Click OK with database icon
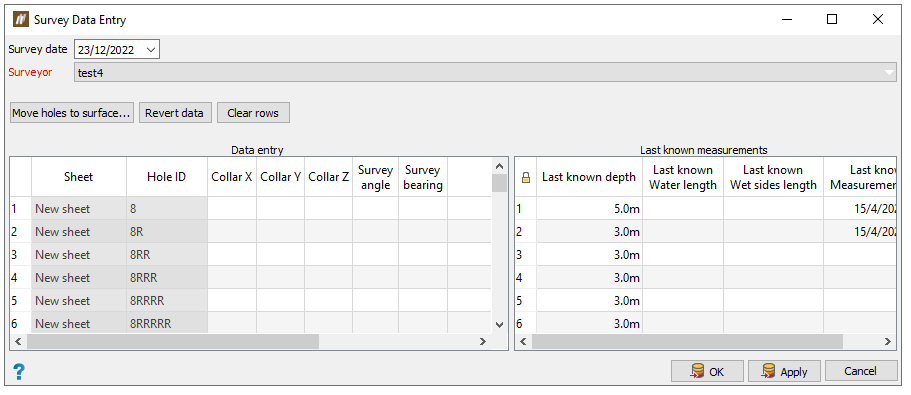The image size is (911, 395). point(707,371)
